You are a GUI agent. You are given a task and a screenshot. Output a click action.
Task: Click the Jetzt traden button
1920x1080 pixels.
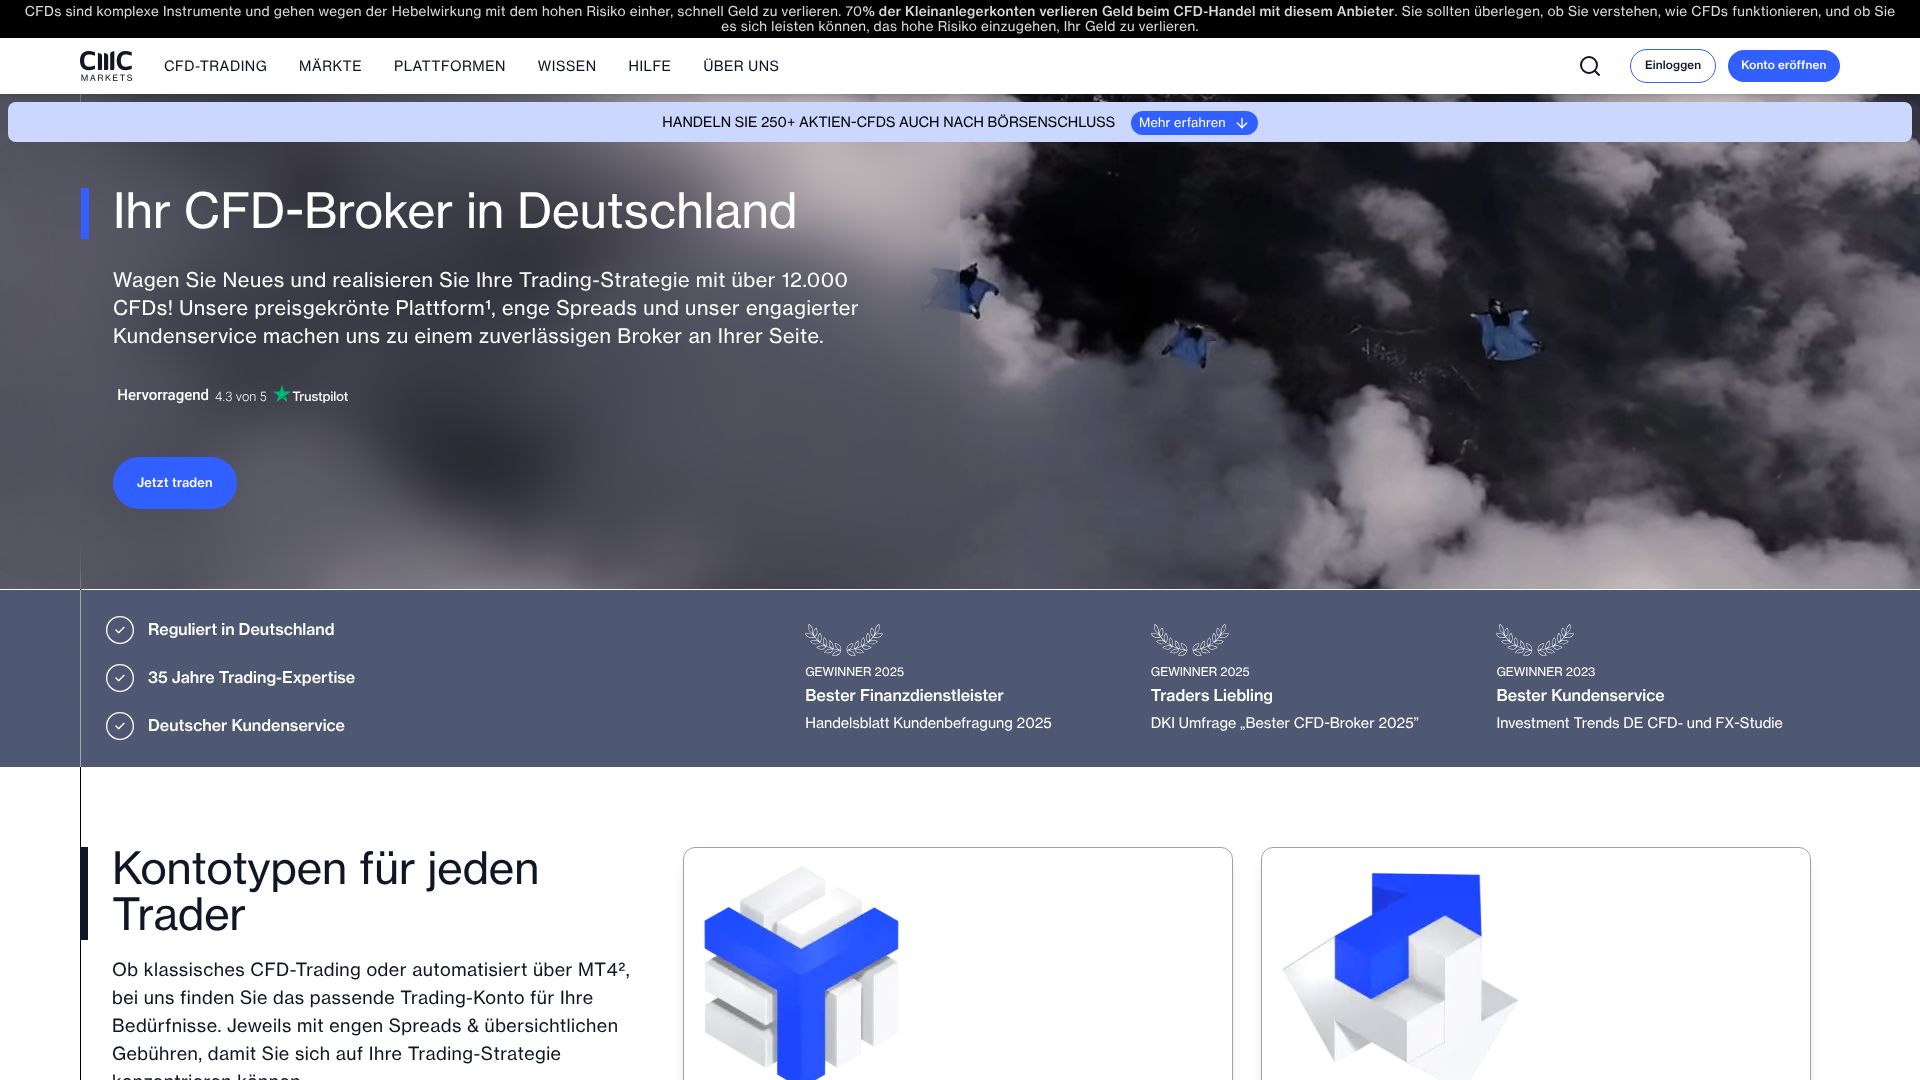point(174,483)
